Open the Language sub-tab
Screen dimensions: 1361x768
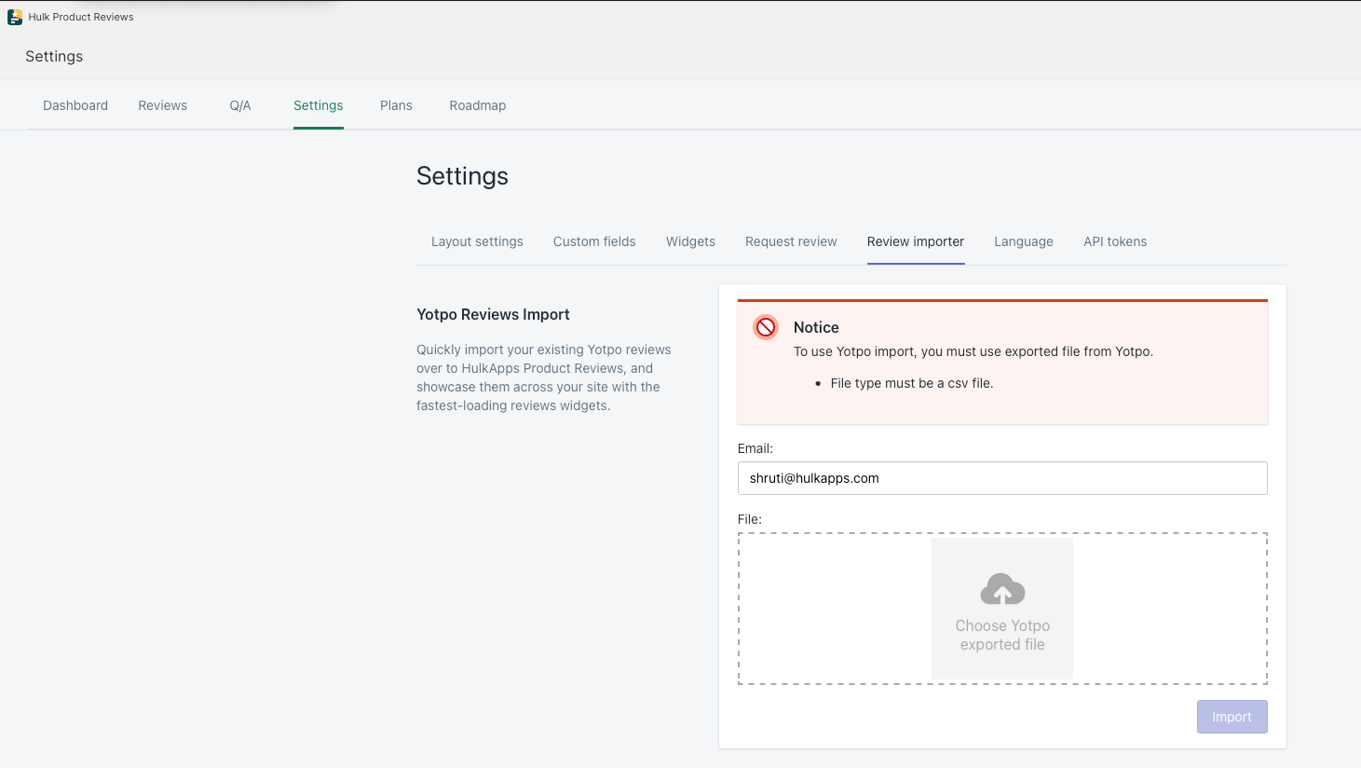point(1023,241)
